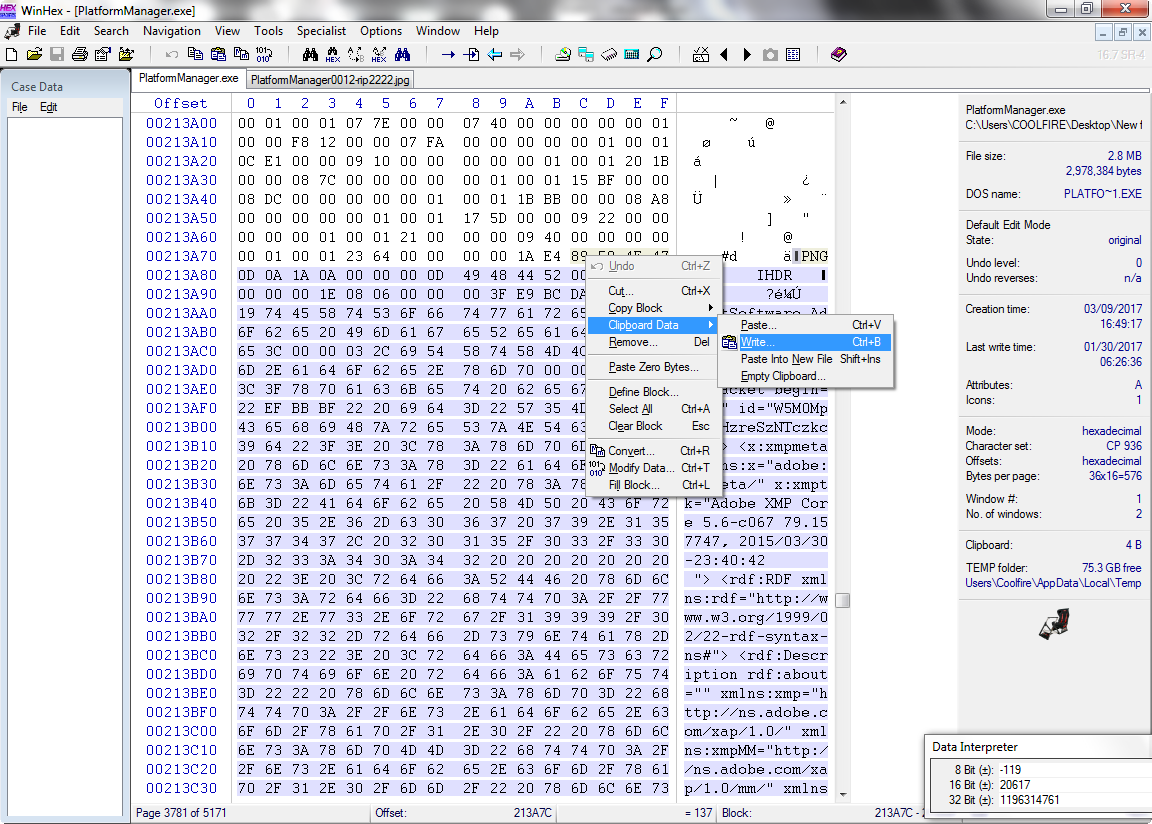Click the Paste Into New File toolbar icon
Image resolution: width=1152 pixels, height=824 pixels.
(x=241, y=54)
